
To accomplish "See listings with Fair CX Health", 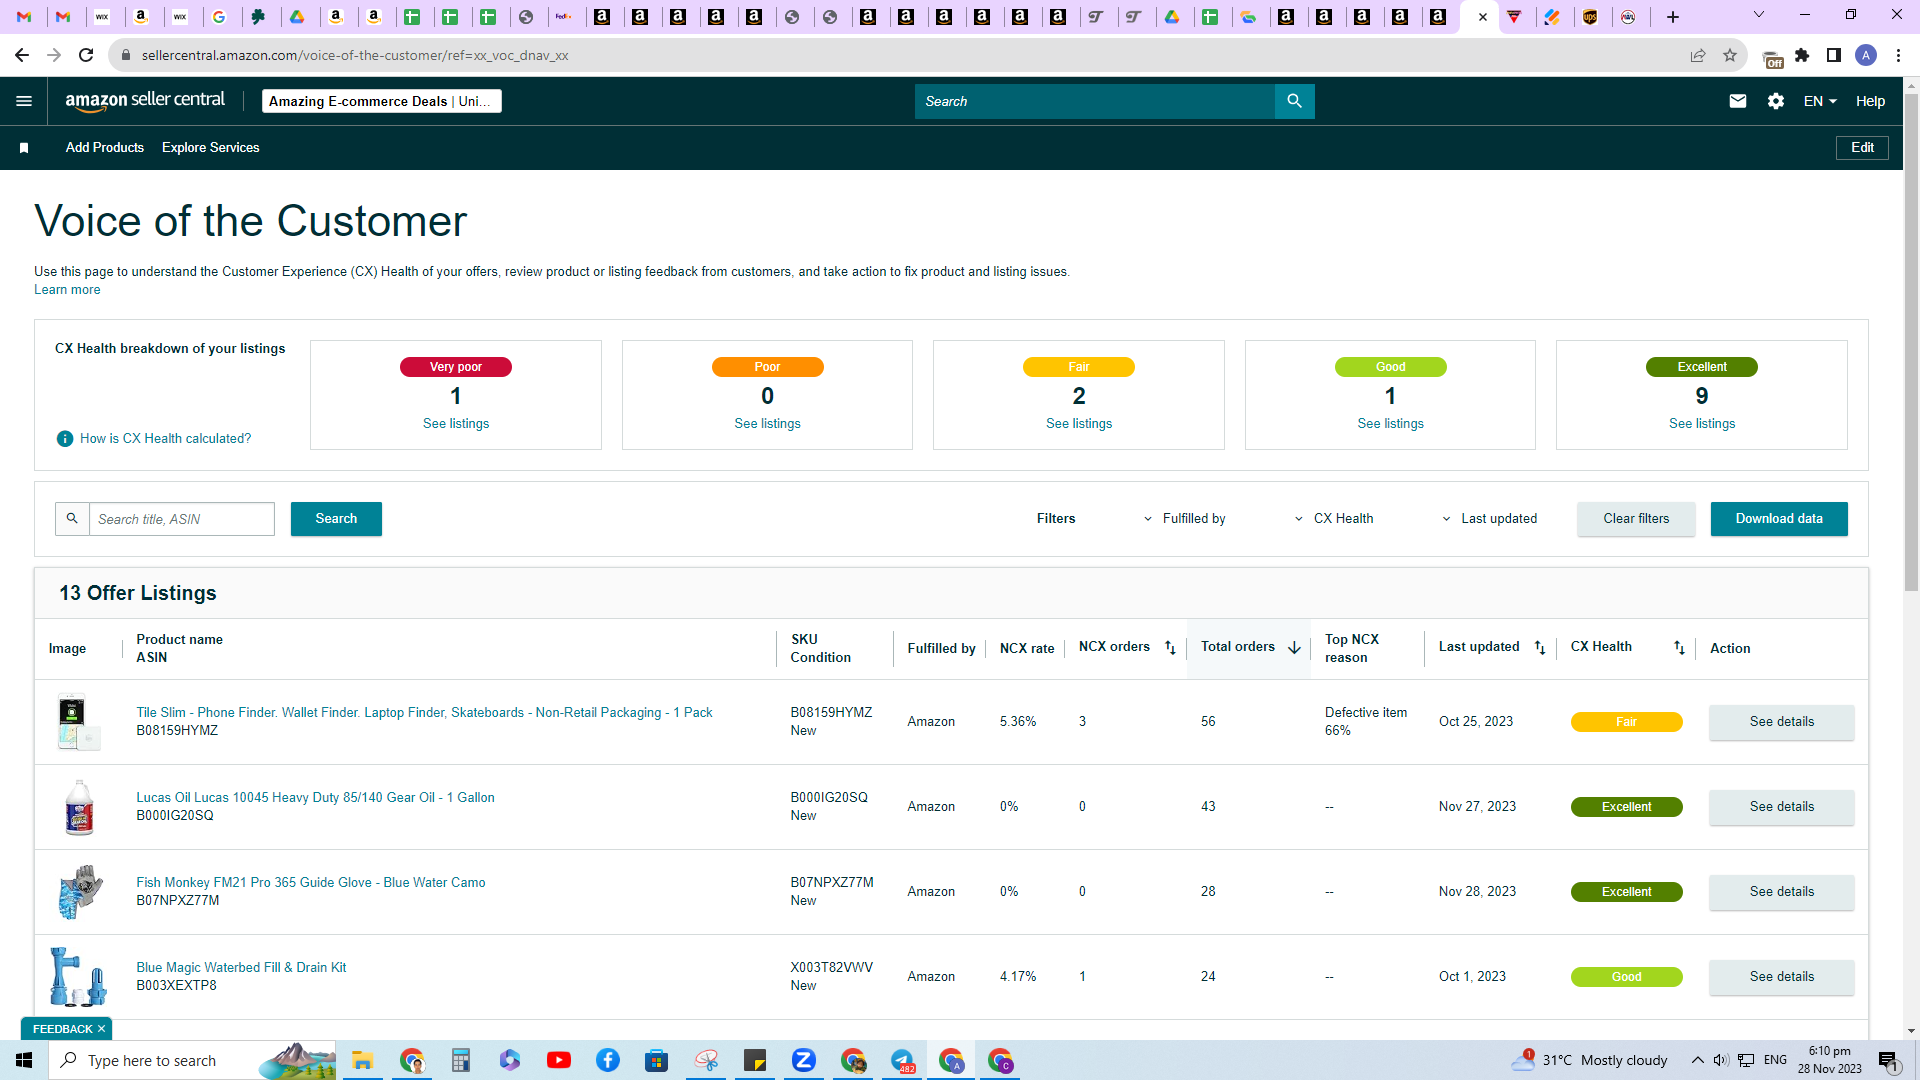I will (x=1079, y=424).
